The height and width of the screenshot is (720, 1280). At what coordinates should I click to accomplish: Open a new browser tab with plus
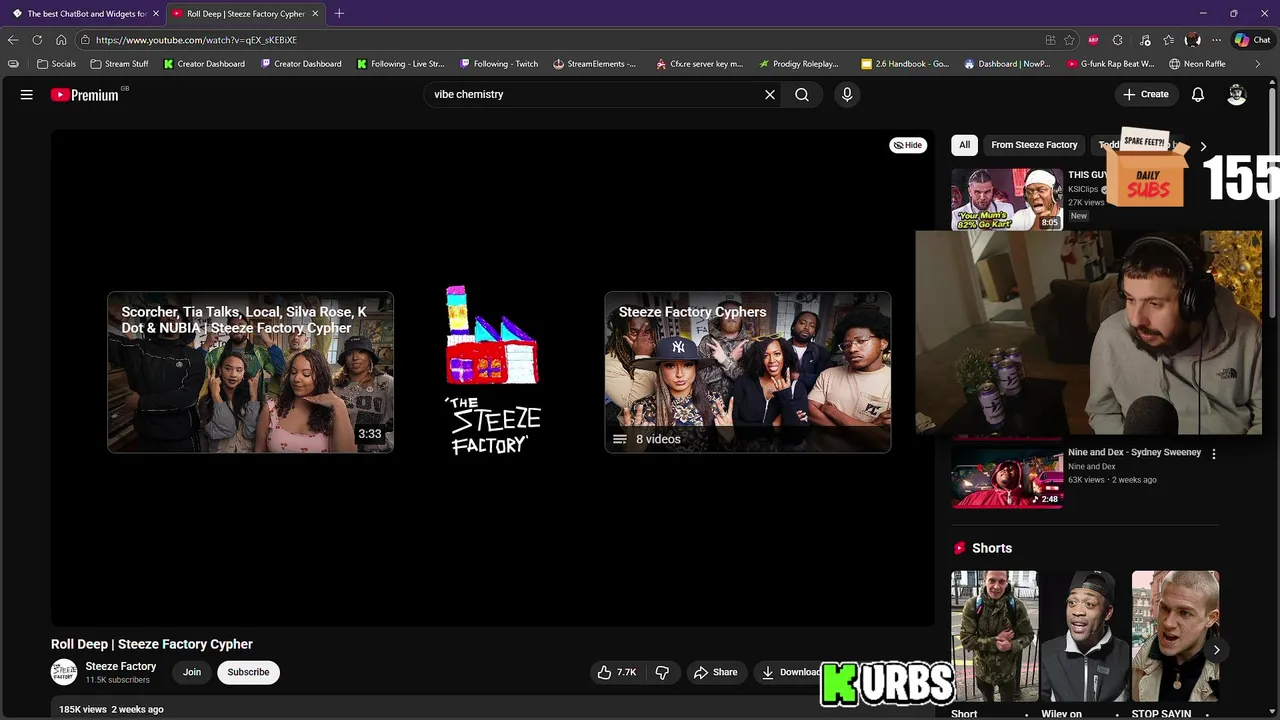pos(339,13)
